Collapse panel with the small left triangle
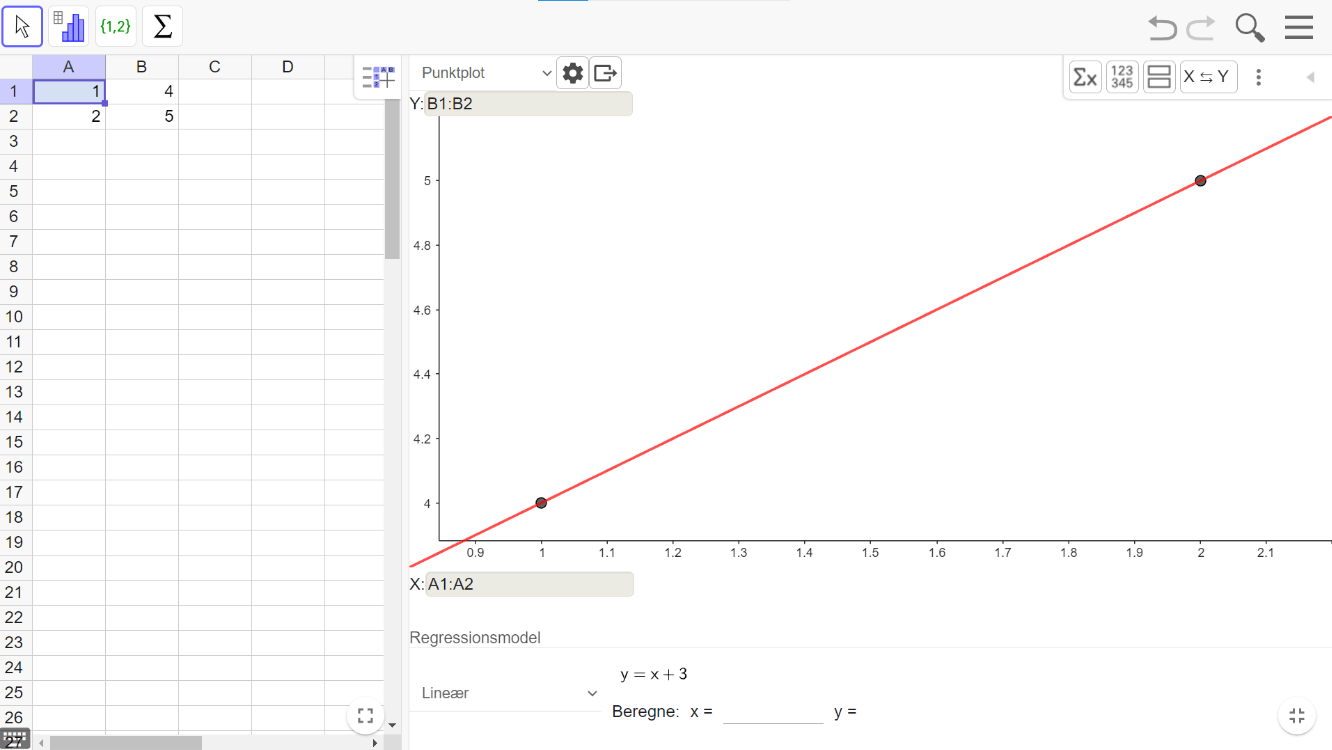The width and height of the screenshot is (1332, 750). [x=1310, y=77]
